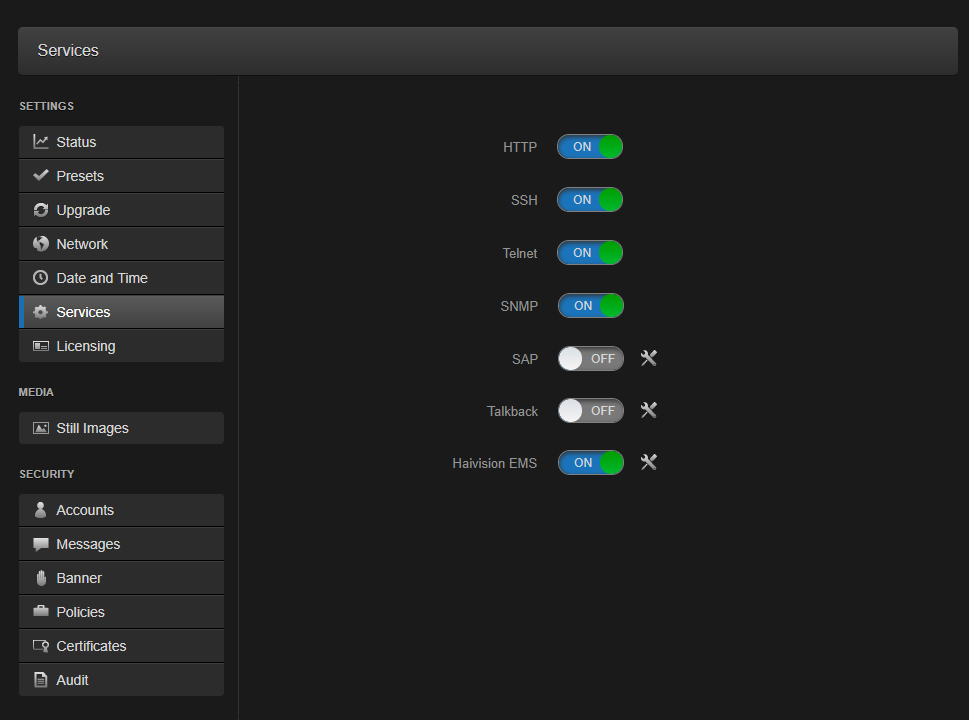The width and height of the screenshot is (969, 720).
Task: Turn on the Talkback toggle
Action: (x=590, y=411)
